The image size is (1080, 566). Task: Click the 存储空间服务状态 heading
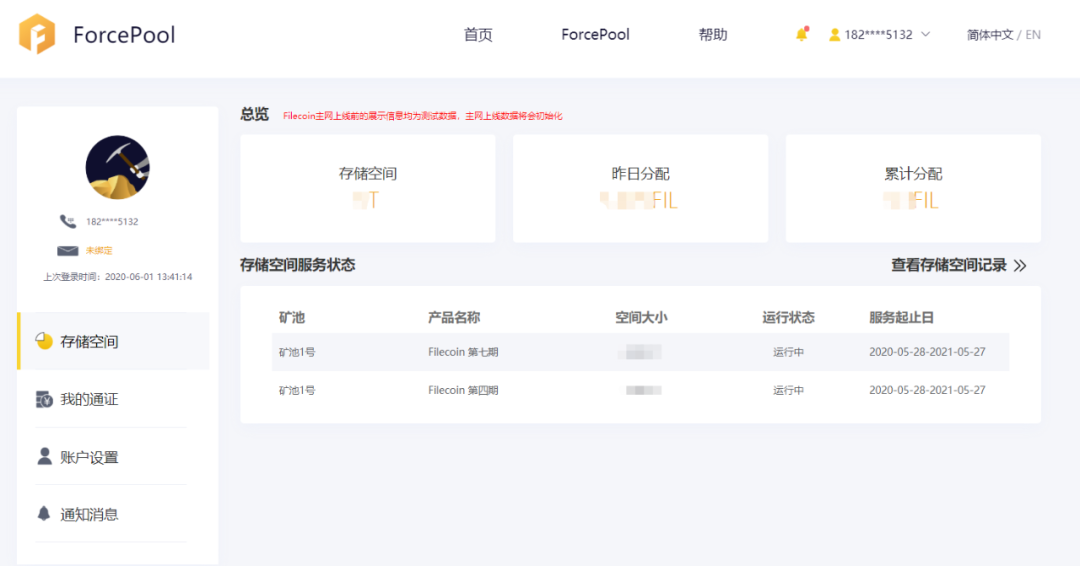pyautogui.click(x=298, y=265)
